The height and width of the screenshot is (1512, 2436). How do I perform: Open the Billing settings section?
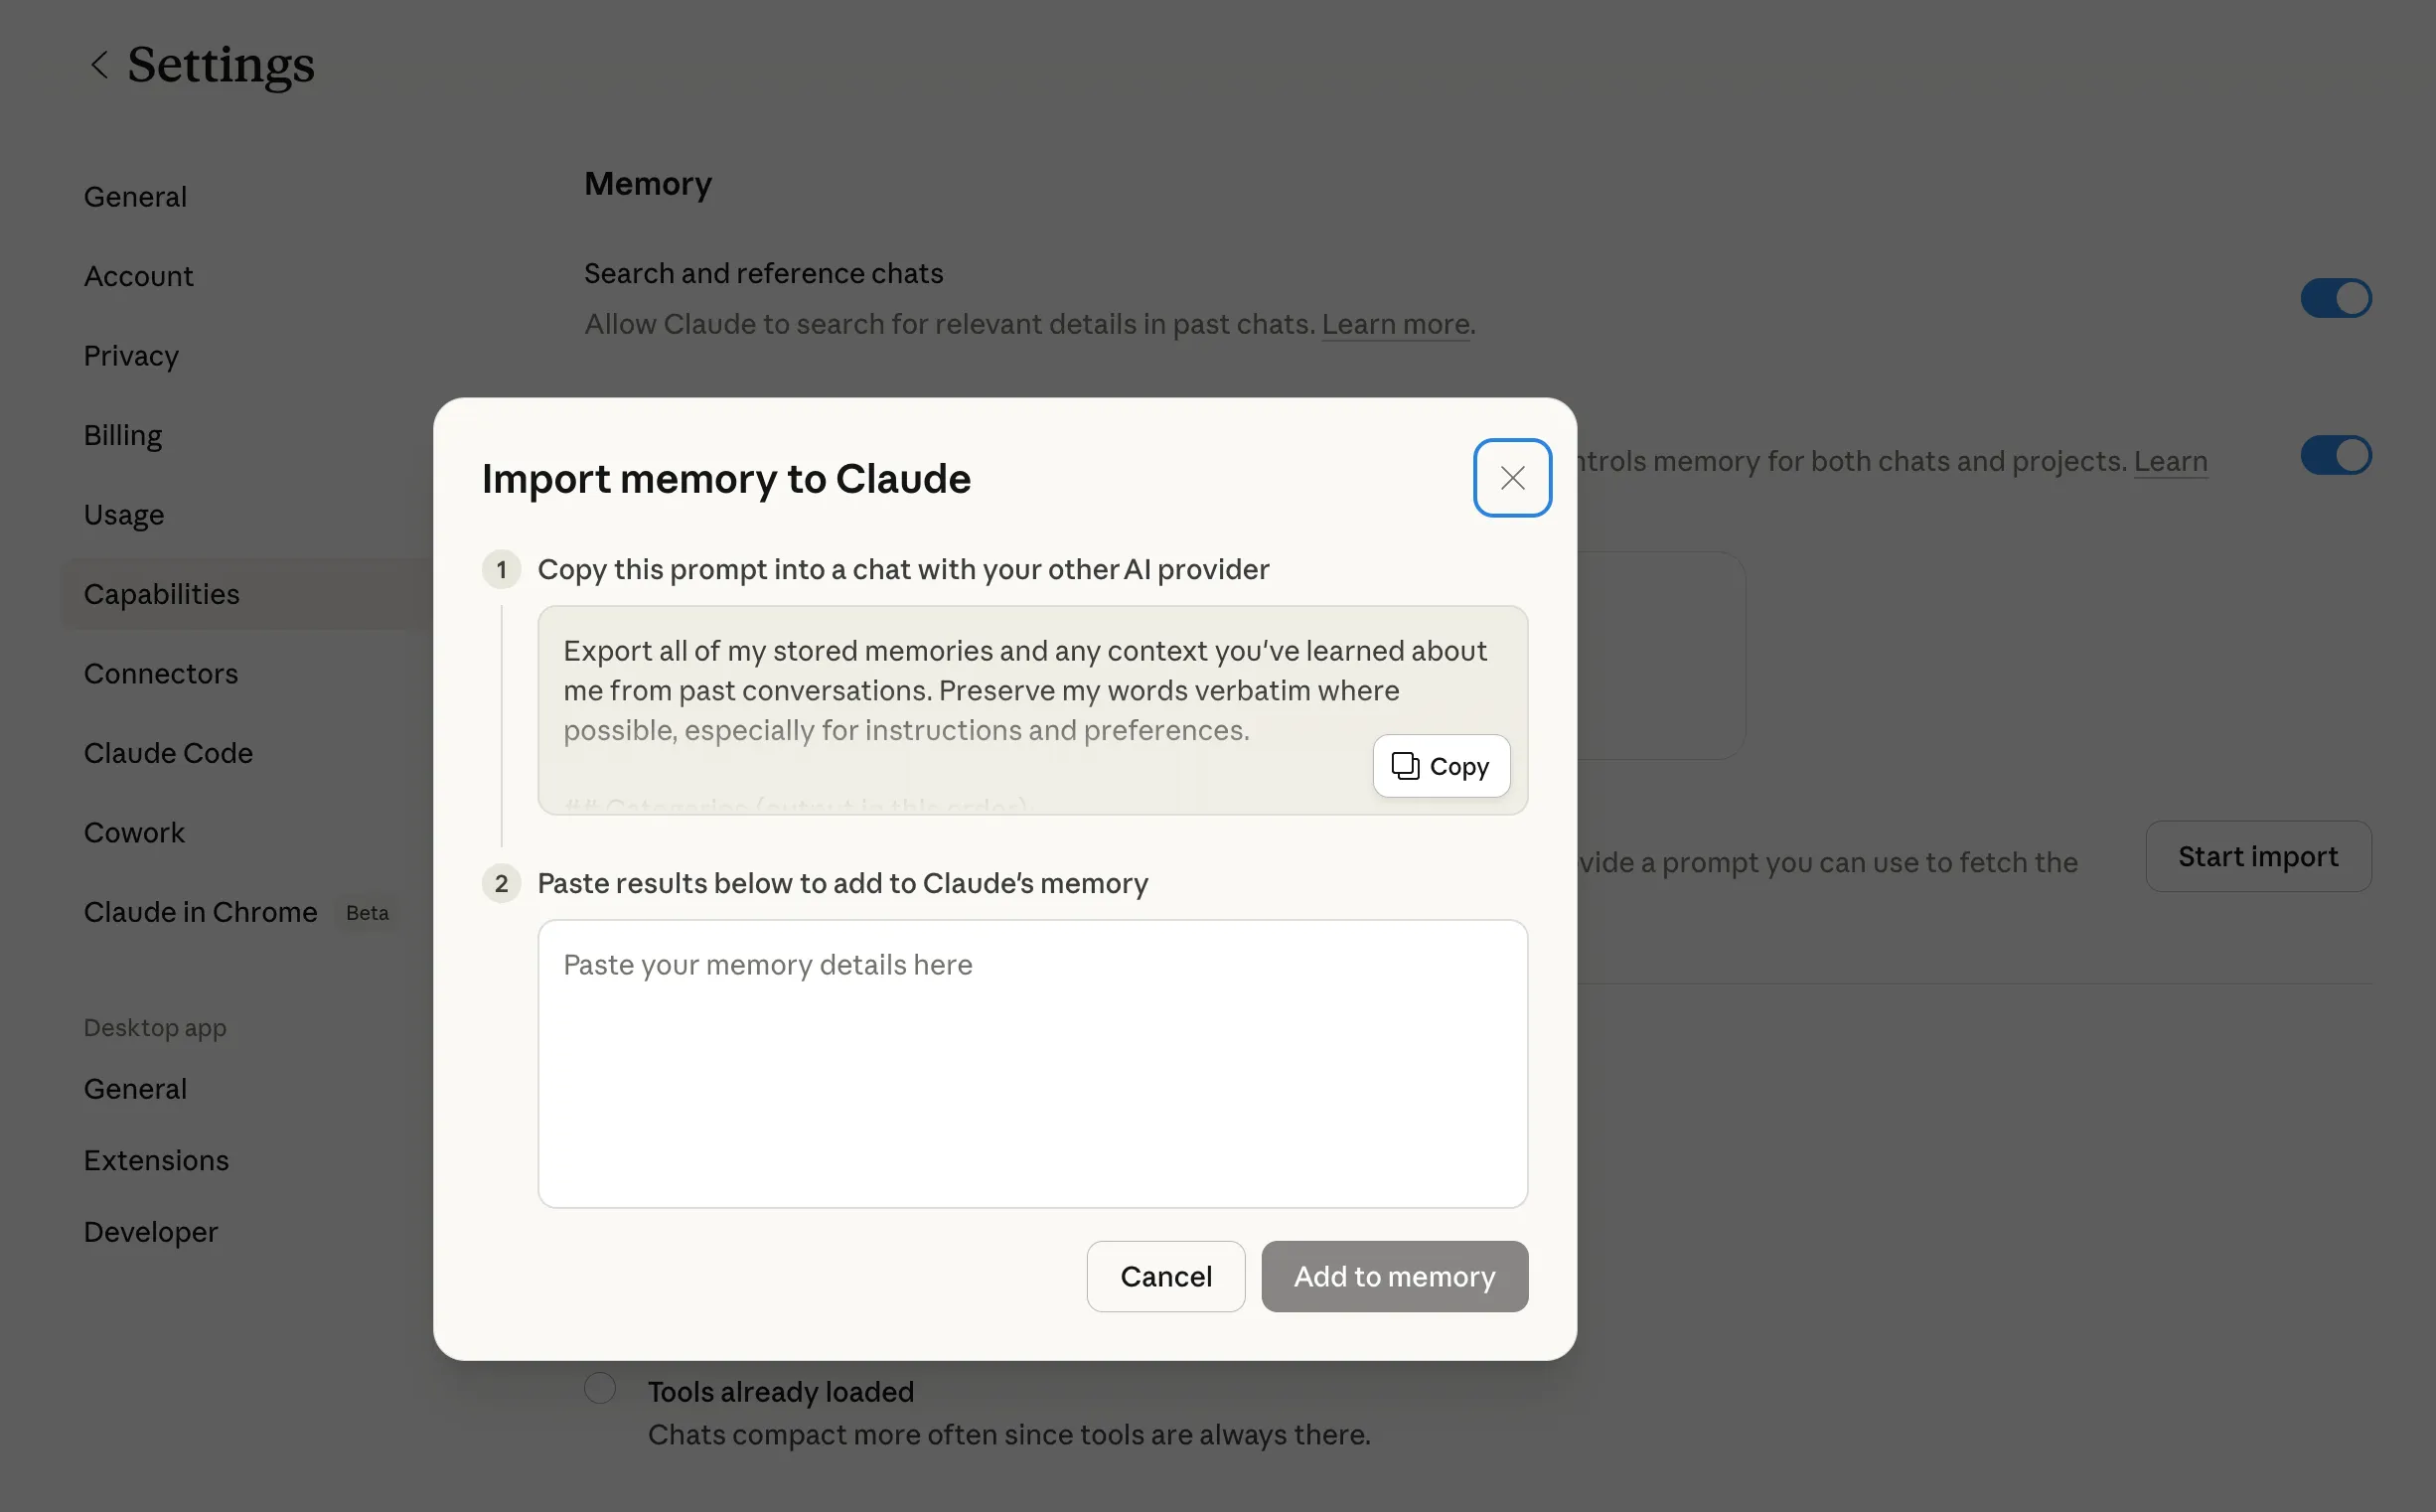pyautogui.click(x=123, y=435)
